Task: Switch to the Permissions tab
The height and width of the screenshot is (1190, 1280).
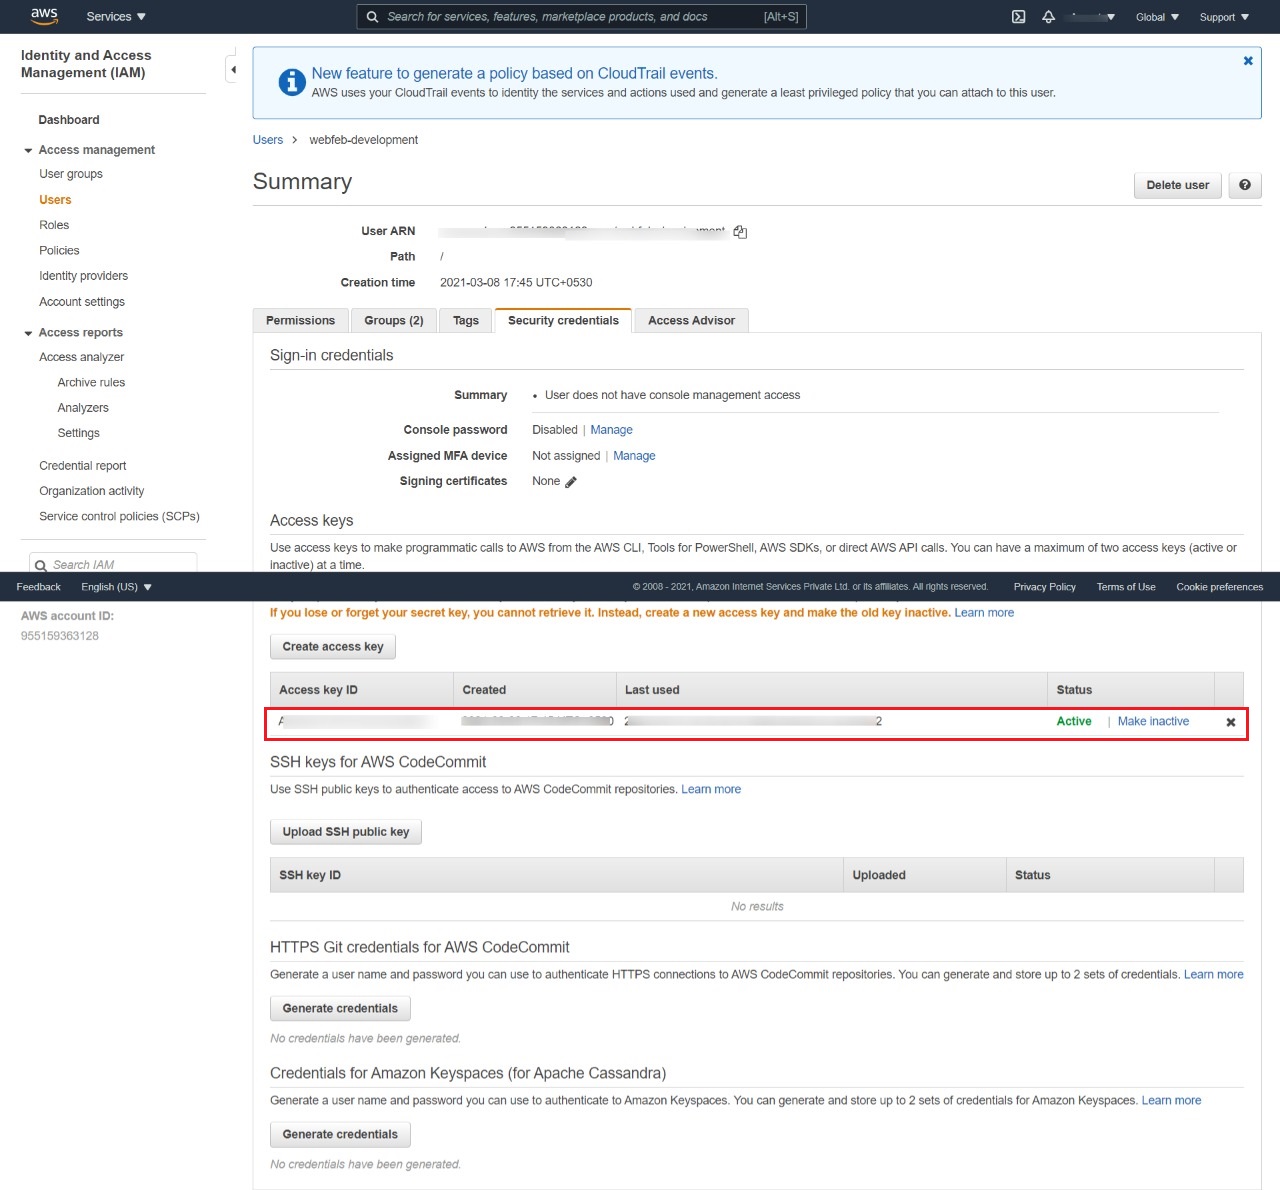Action: (299, 320)
